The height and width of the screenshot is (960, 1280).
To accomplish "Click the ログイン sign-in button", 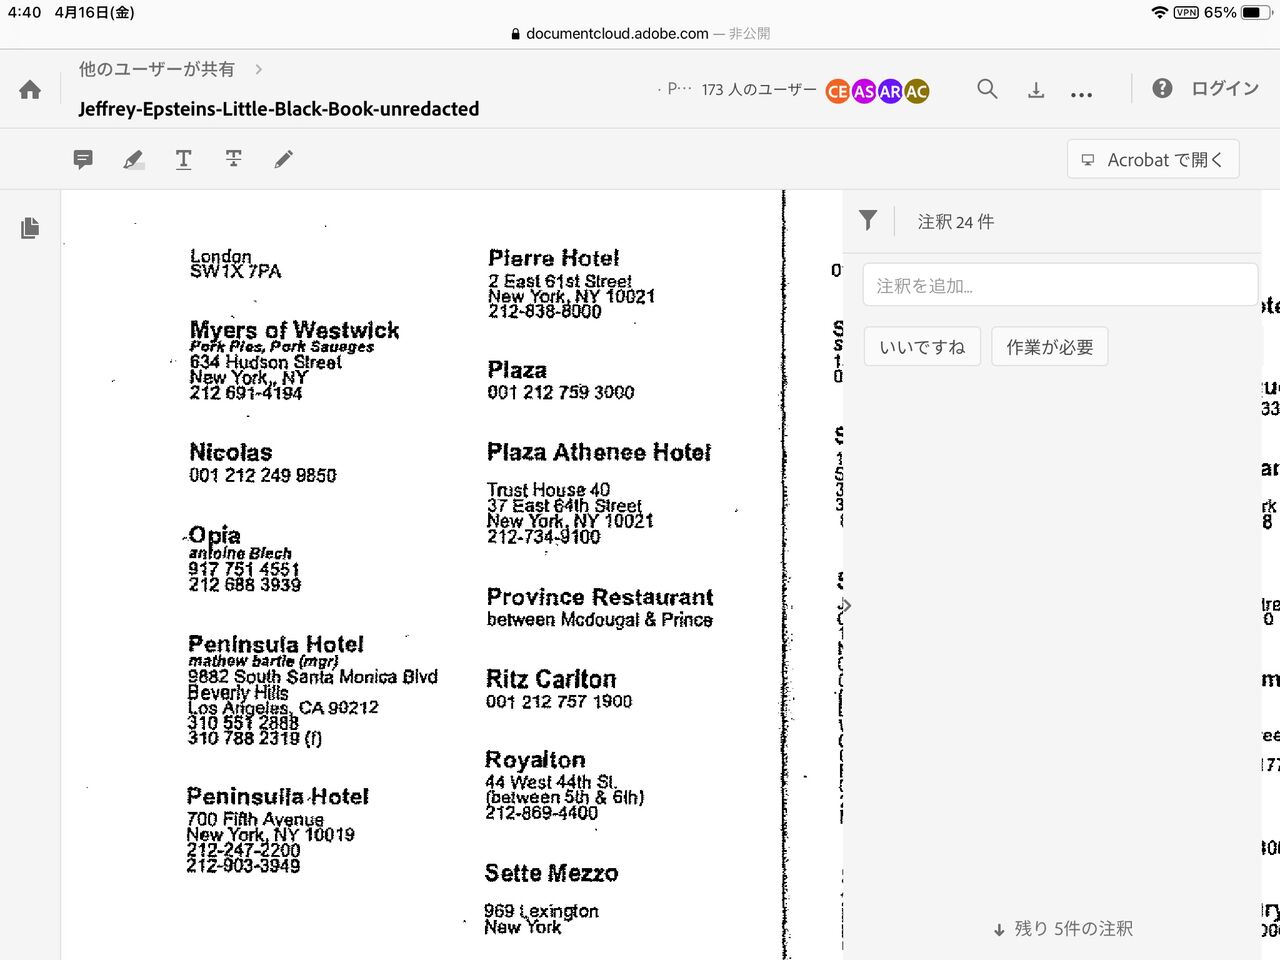I will tap(1225, 88).
